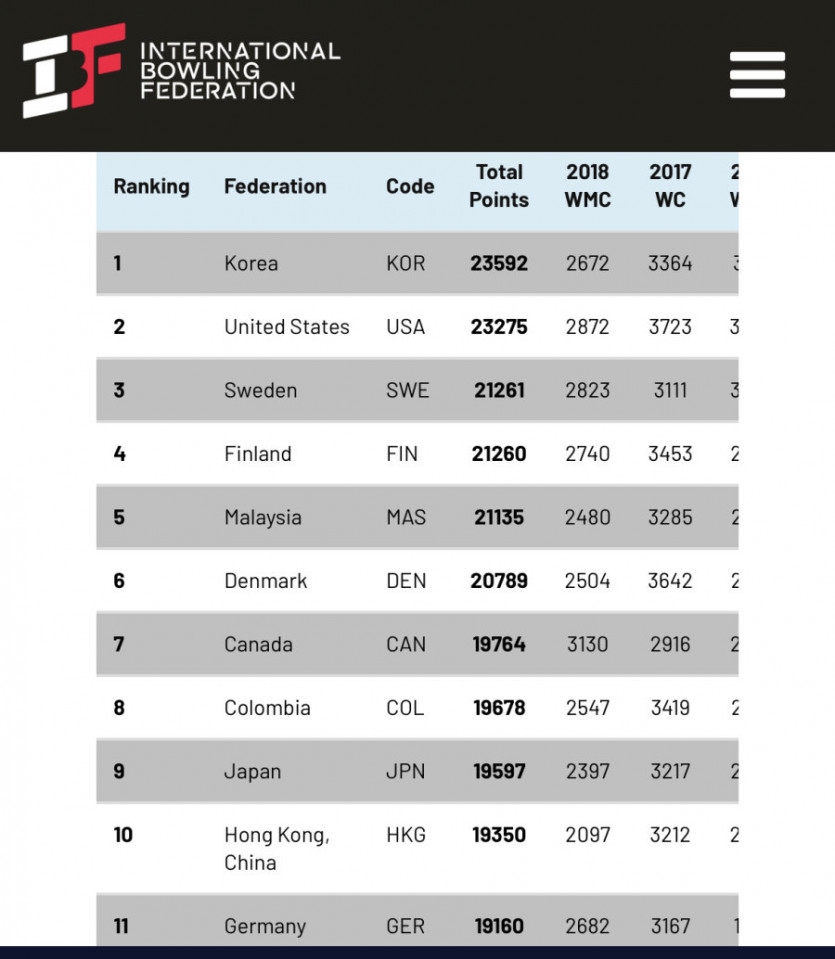Click Germany's total points 19160
This screenshot has width=835, height=959.
(499, 926)
